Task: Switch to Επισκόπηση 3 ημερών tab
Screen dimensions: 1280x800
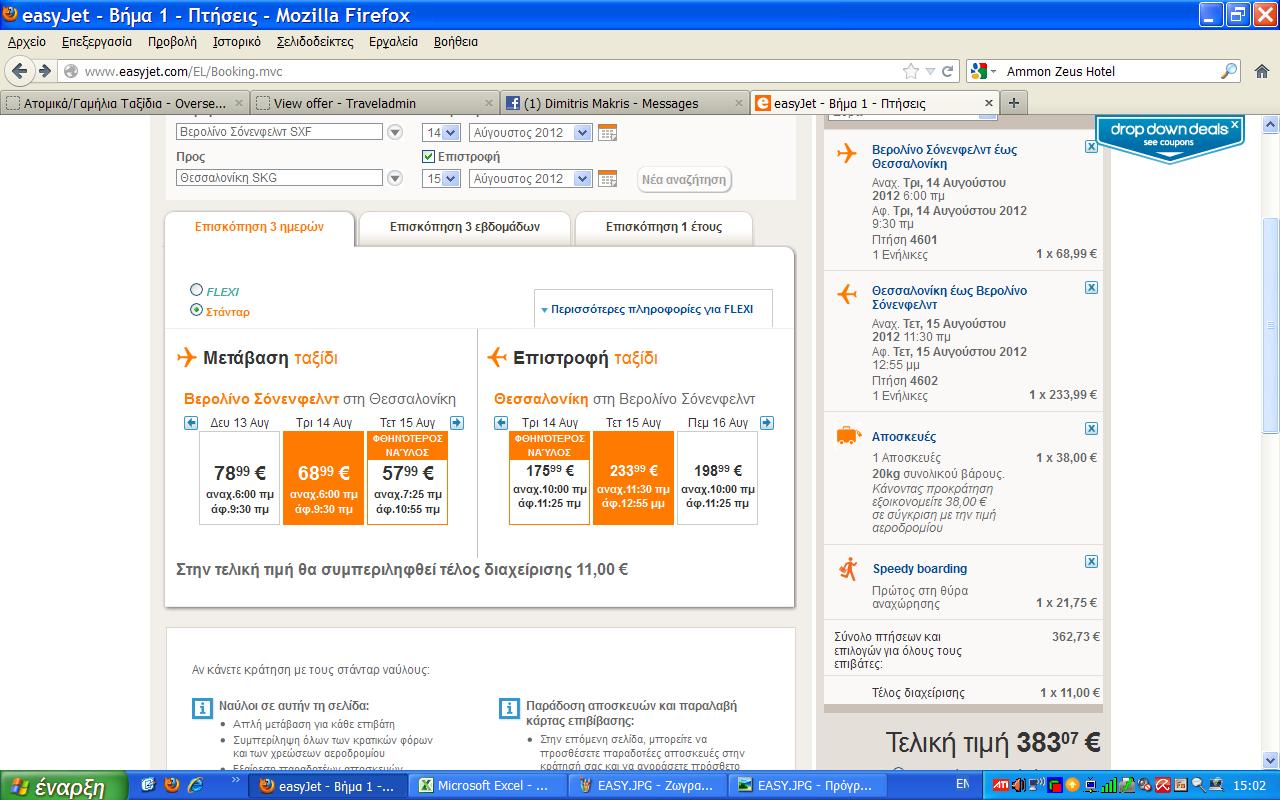Action: pos(260,227)
